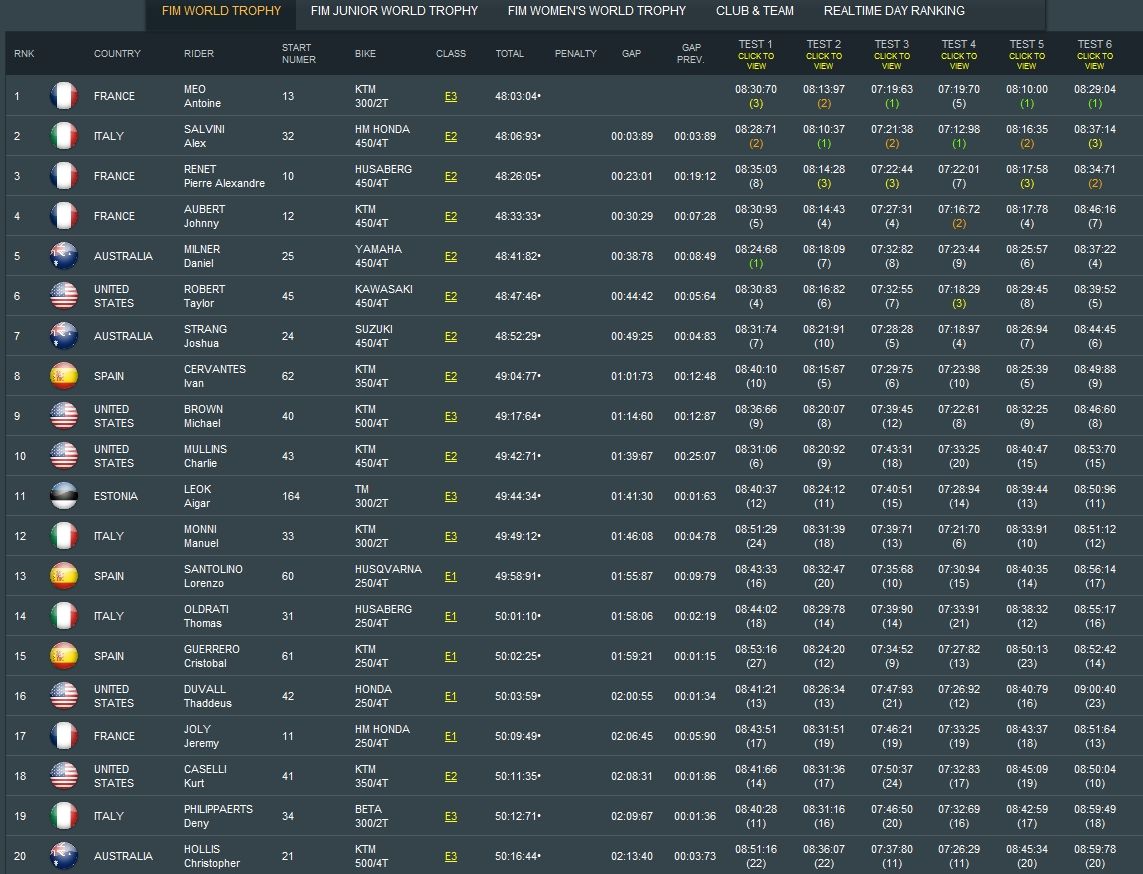Click the Spain flag beside Ivan Cervantes
Image resolution: width=1143 pixels, height=874 pixels.
tap(64, 376)
